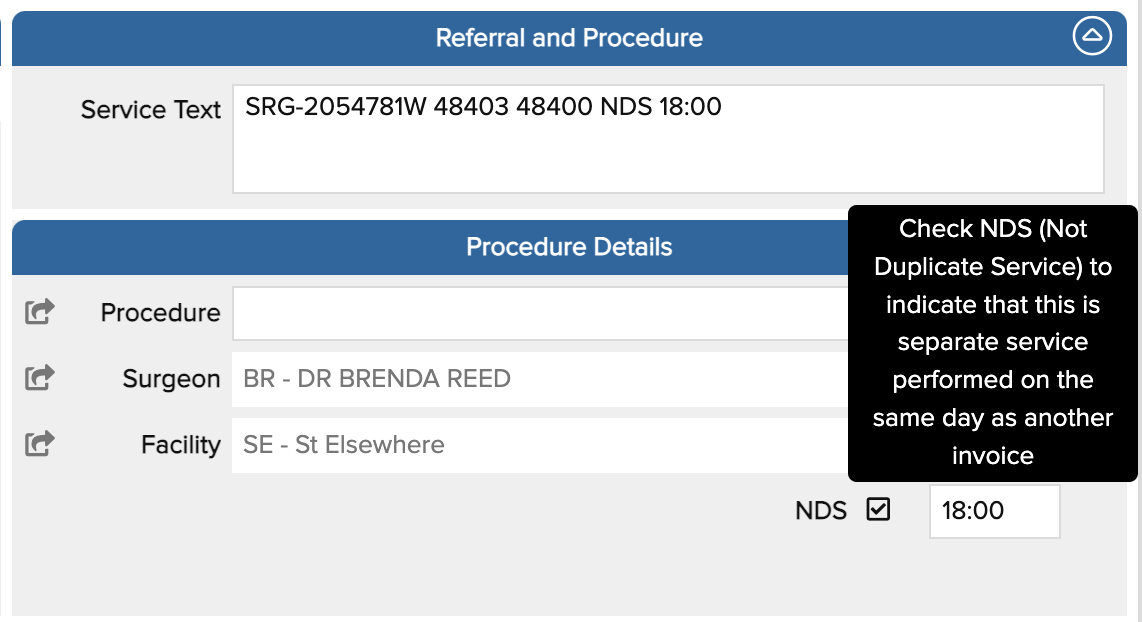
Task: Edit the 18:00 NDS time field
Action: [x=994, y=511]
